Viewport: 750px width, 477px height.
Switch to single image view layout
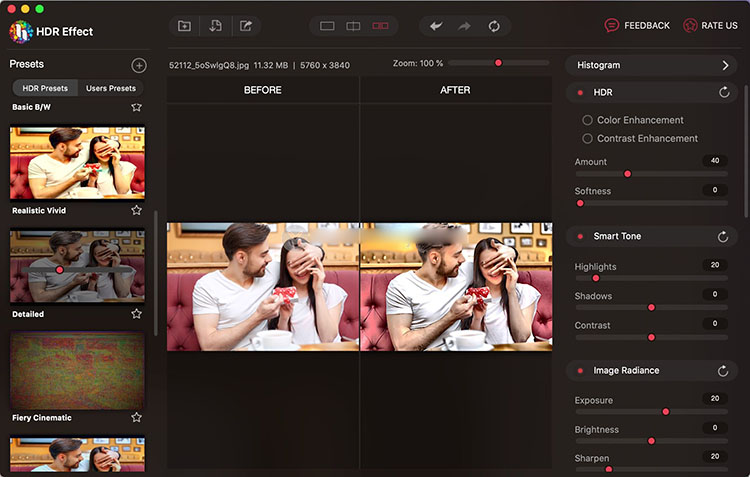[x=327, y=26]
